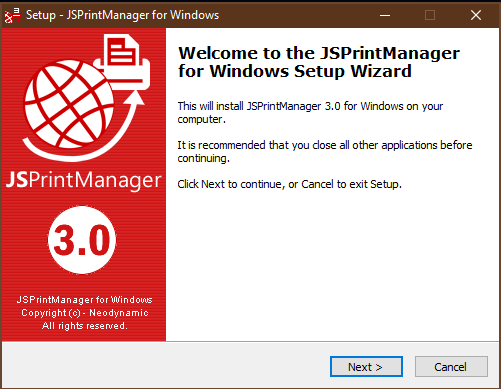Click the greyed-out maximize button
The image size is (501, 389).
[x=430, y=15]
